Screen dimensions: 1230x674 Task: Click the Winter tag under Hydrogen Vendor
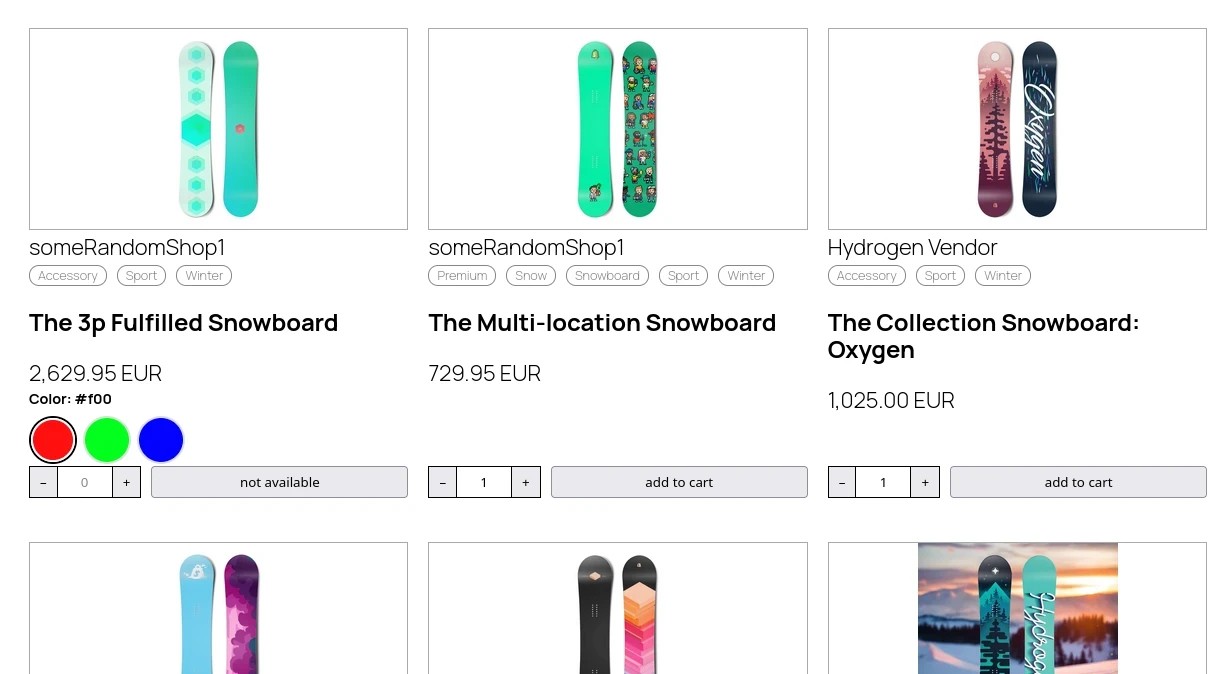tap(1002, 275)
